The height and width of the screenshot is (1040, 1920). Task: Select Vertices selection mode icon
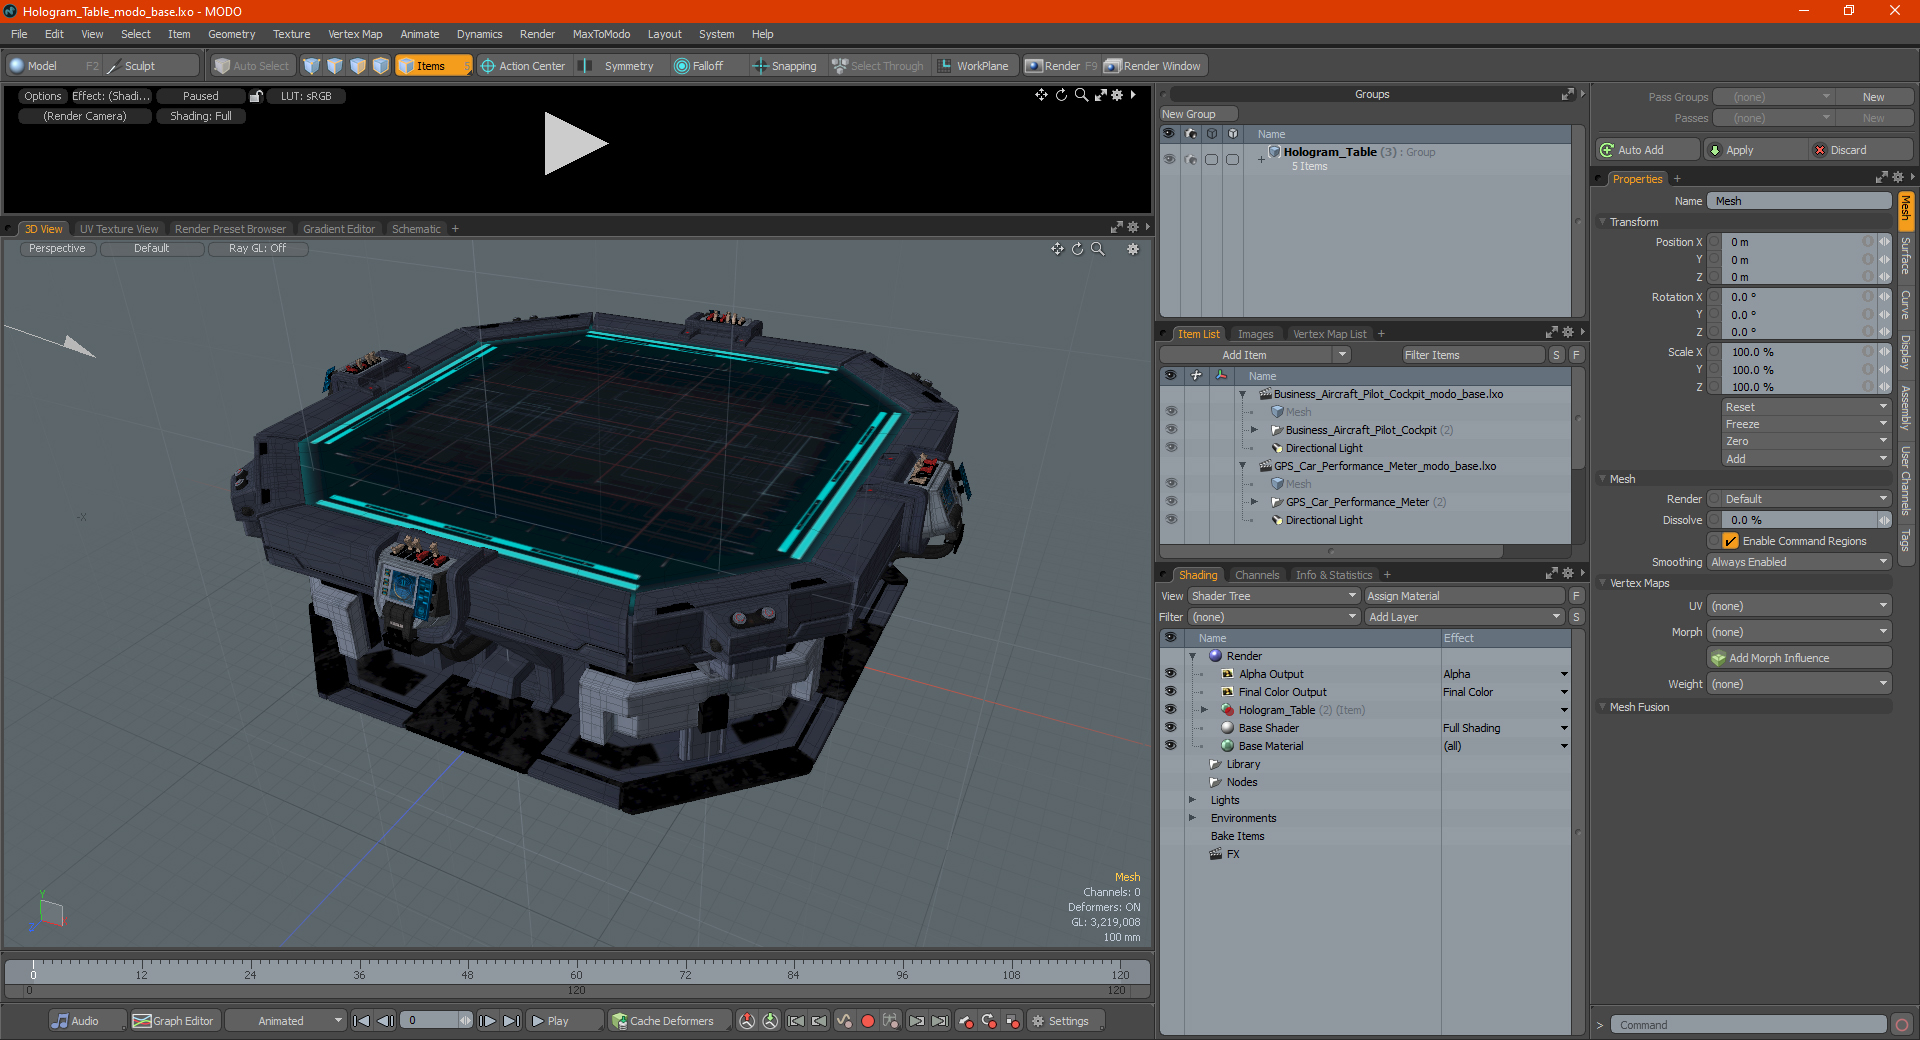(x=312, y=66)
